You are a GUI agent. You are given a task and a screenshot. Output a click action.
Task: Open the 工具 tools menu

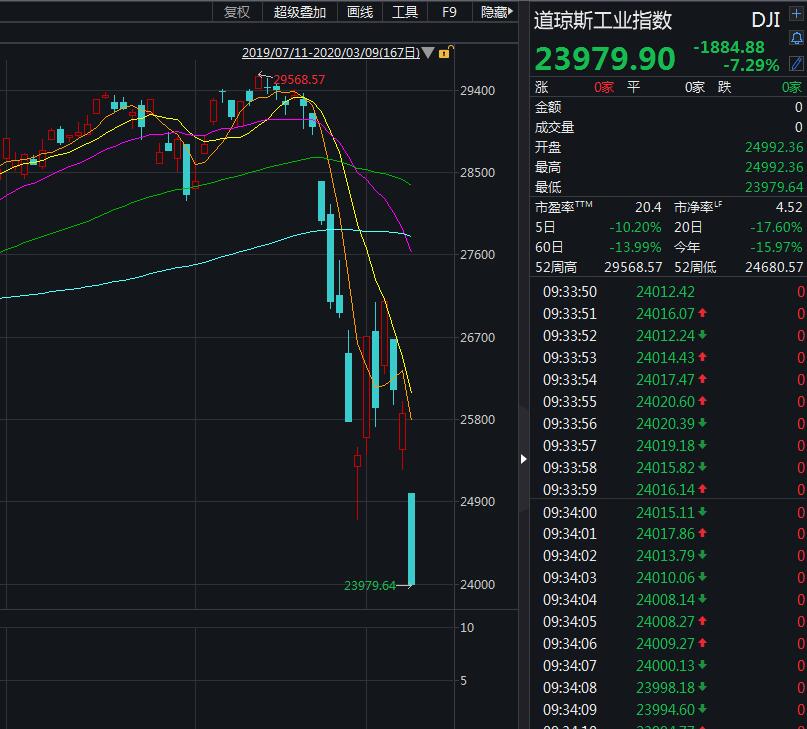pos(405,12)
